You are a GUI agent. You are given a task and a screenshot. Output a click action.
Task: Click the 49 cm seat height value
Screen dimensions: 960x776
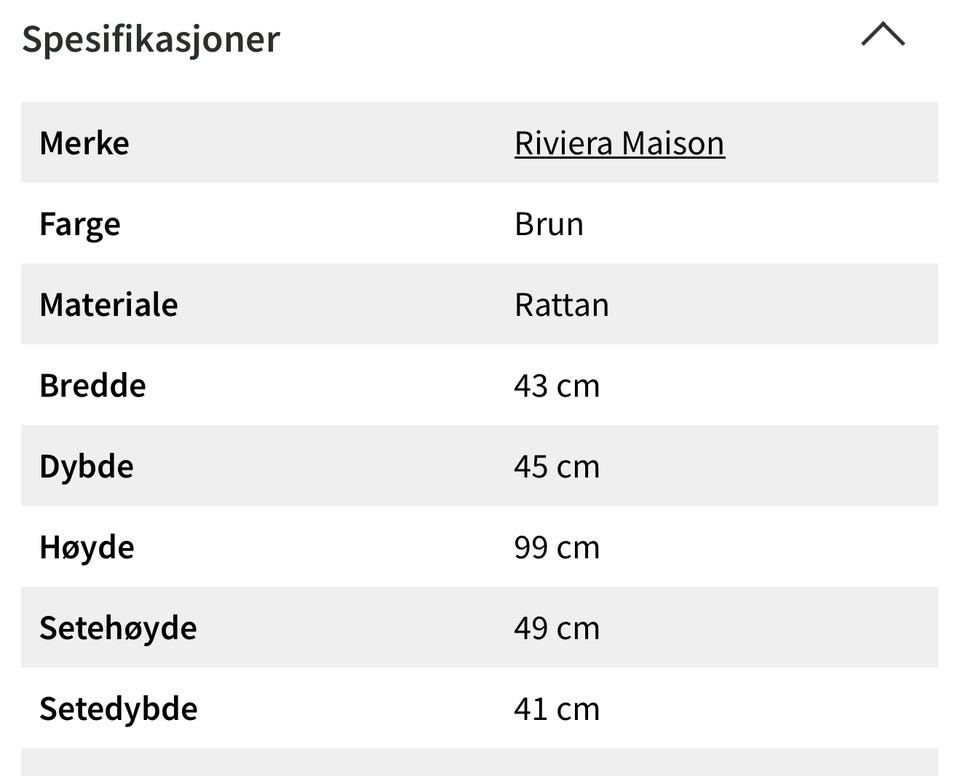coord(557,629)
